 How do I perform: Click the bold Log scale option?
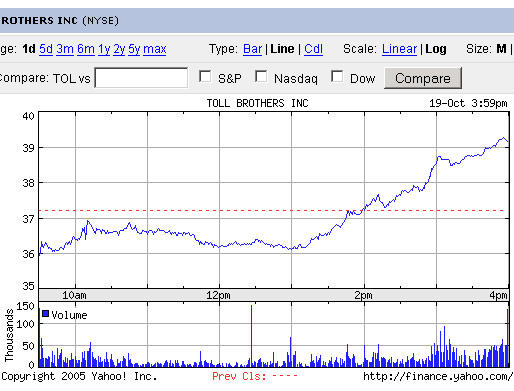coord(436,49)
